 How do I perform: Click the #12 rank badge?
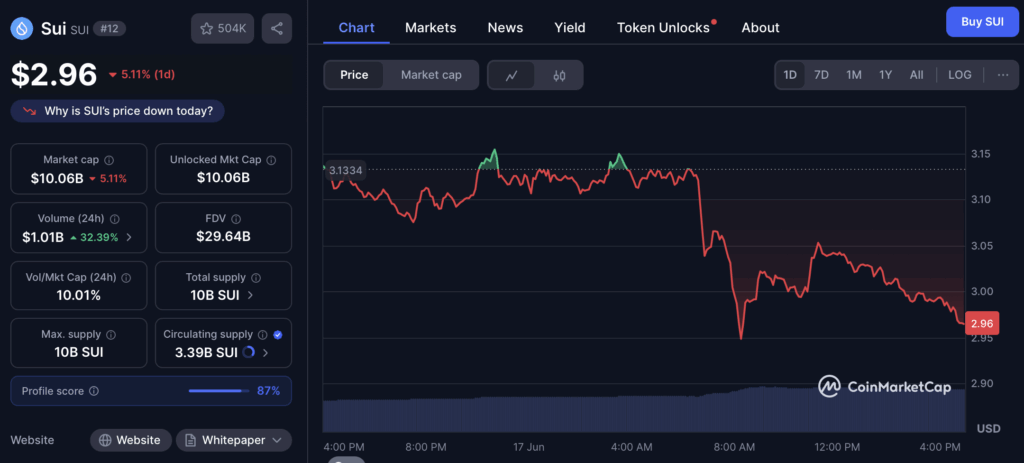point(109,29)
